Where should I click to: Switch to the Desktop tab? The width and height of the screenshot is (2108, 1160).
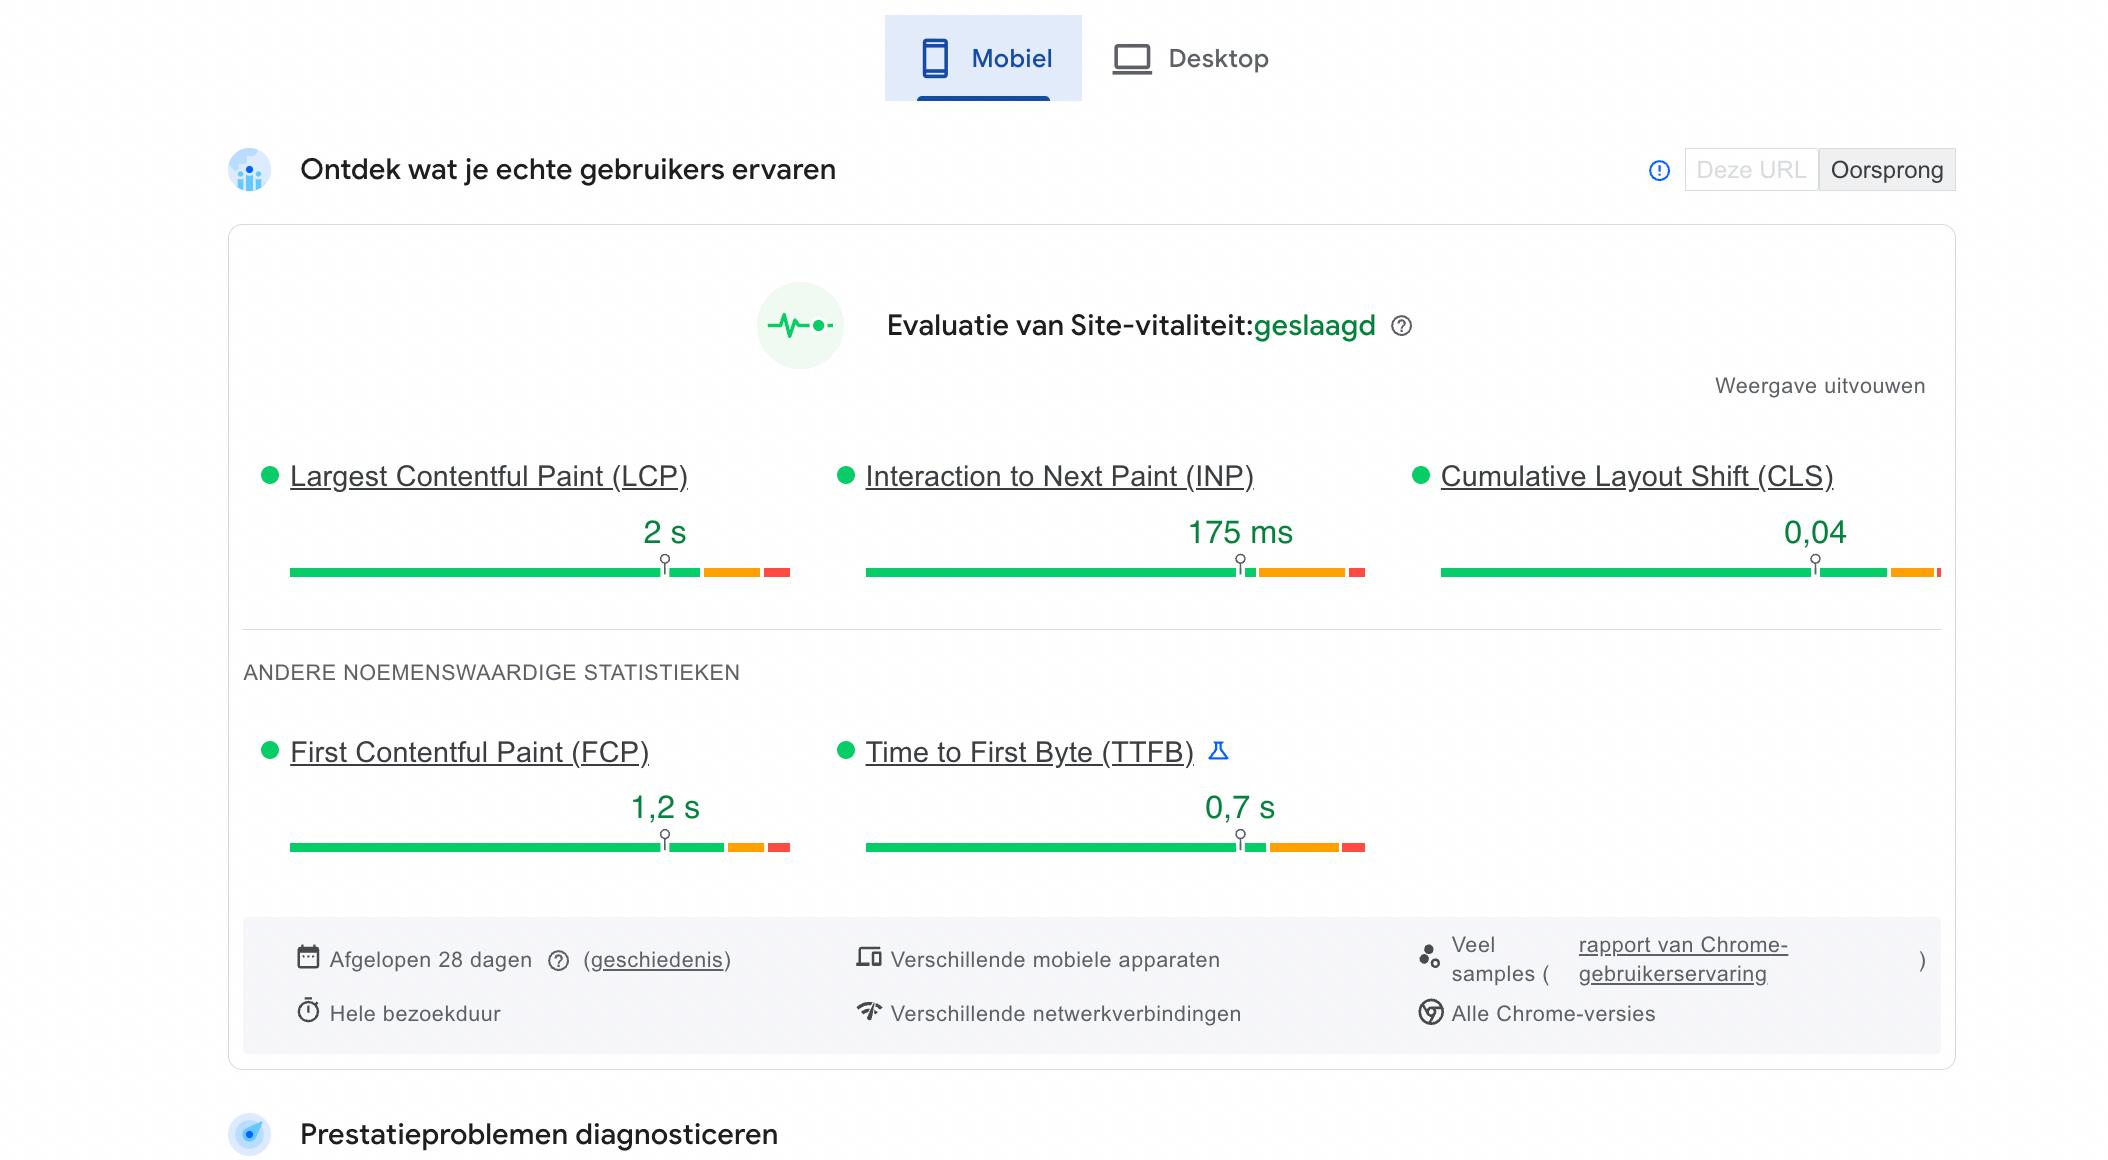pyautogui.click(x=1190, y=59)
